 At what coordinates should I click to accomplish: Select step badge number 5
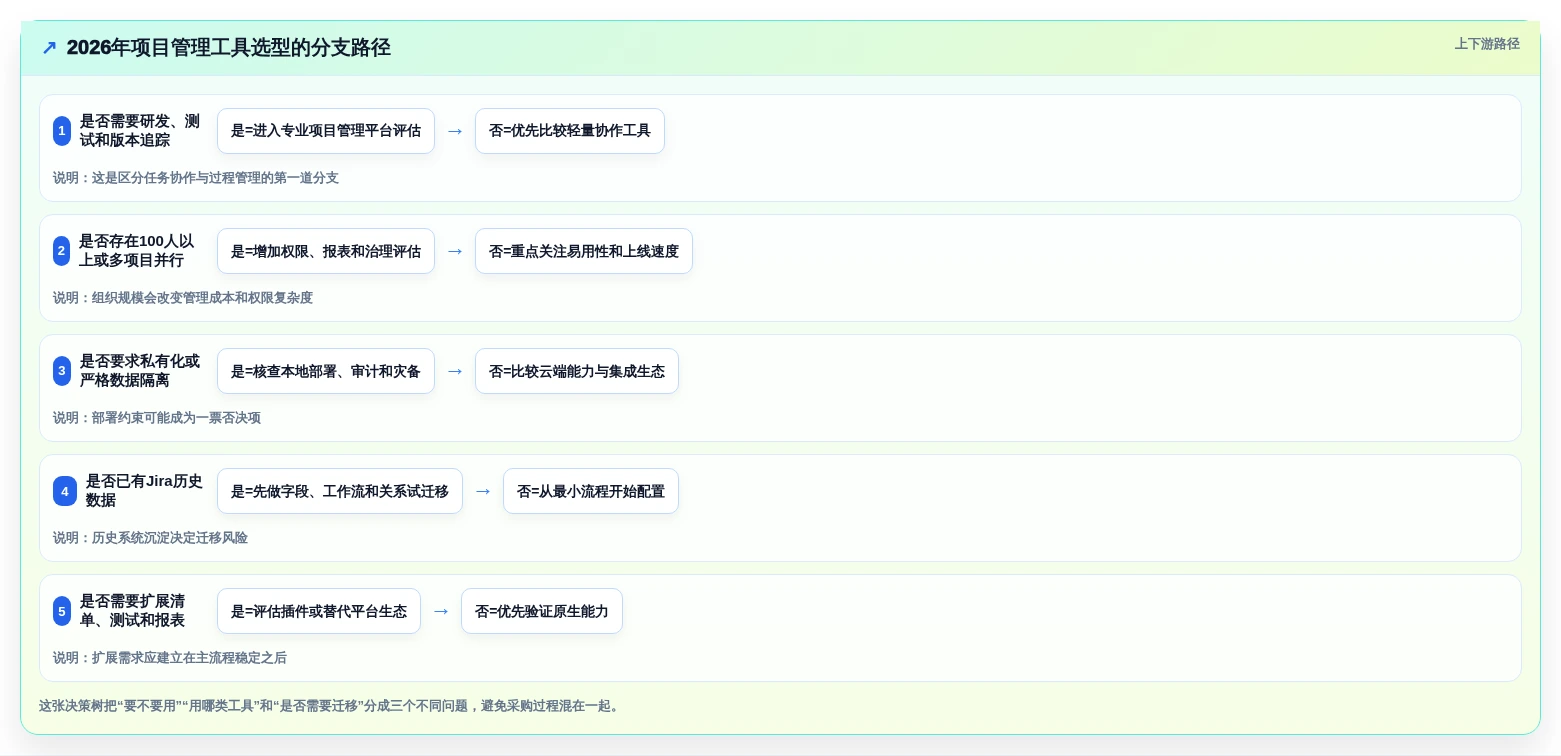pyautogui.click(x=62, y=611)
